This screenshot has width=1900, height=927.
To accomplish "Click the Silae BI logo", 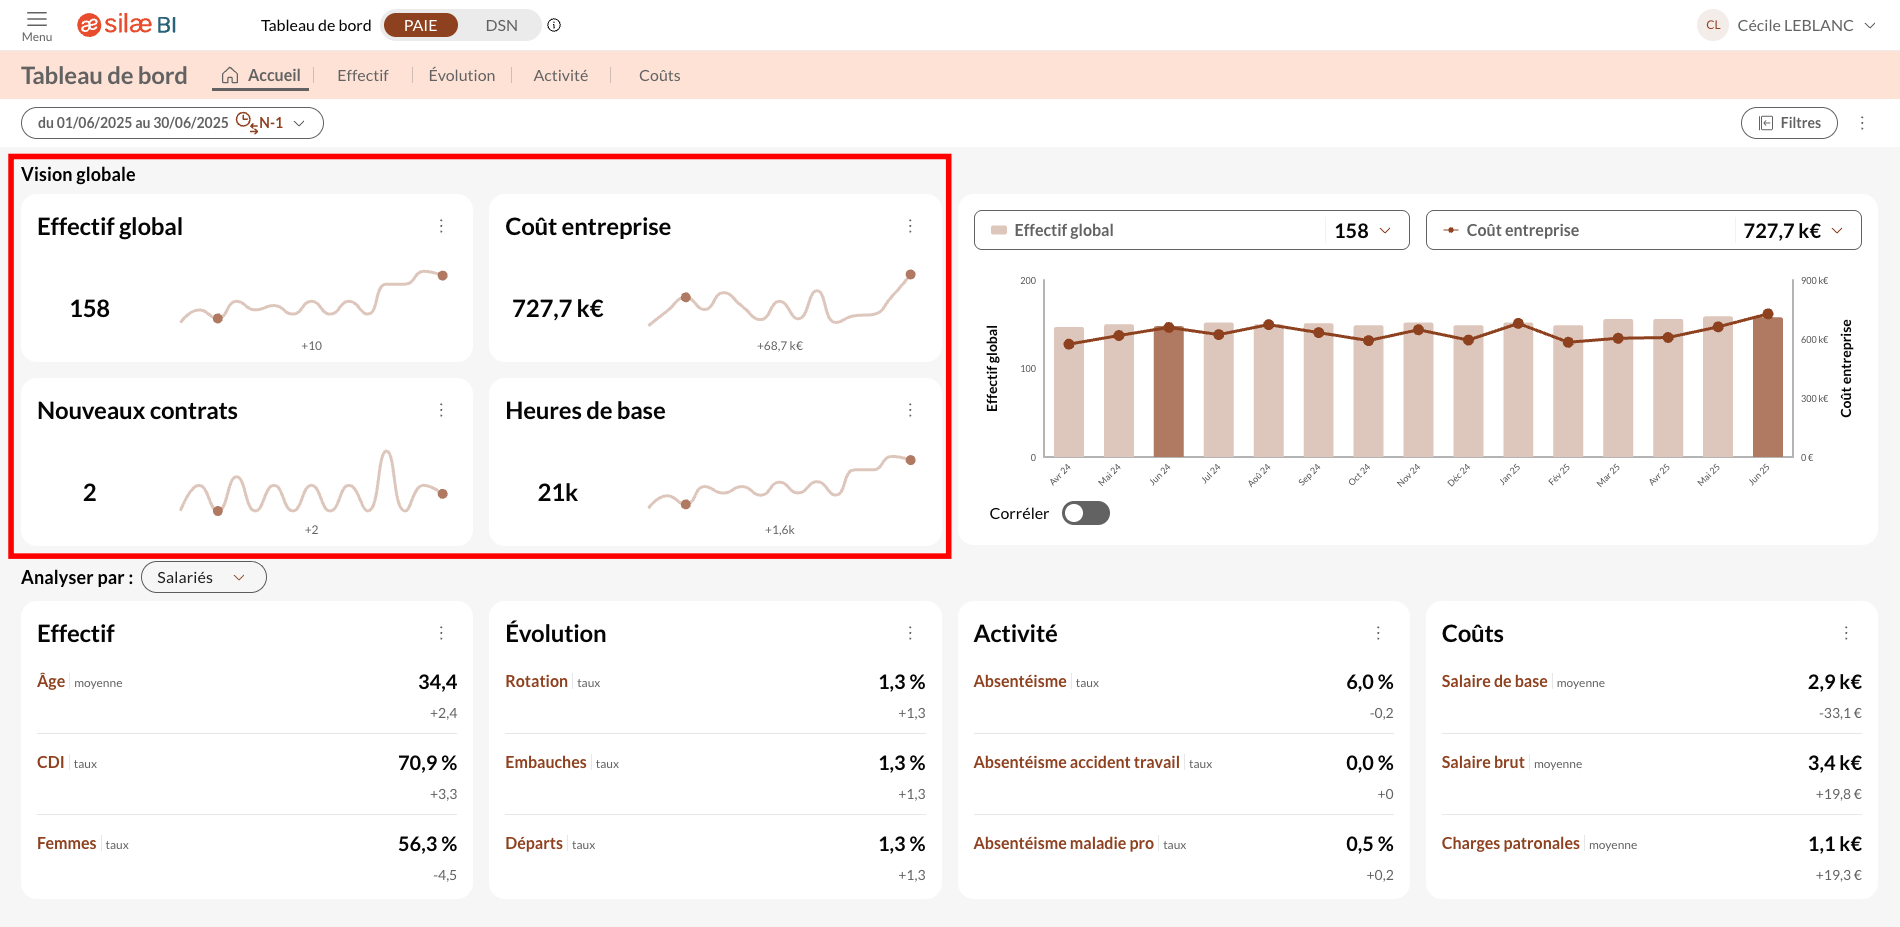I will pyautogui.click(x=127, y=25).
